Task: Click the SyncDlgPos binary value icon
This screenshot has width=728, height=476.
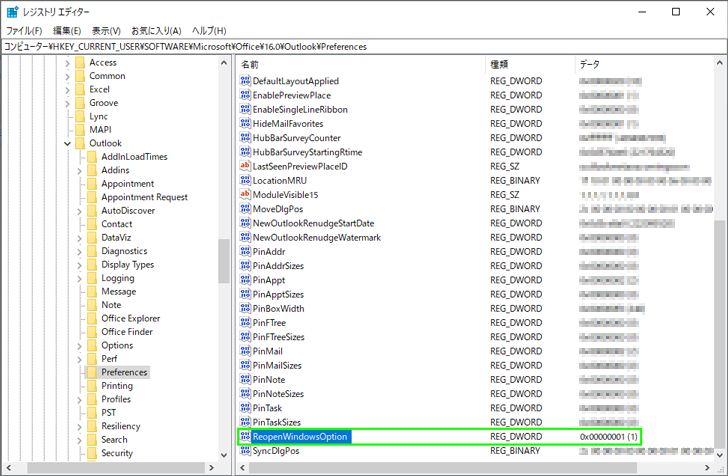Action: point(245,450)
